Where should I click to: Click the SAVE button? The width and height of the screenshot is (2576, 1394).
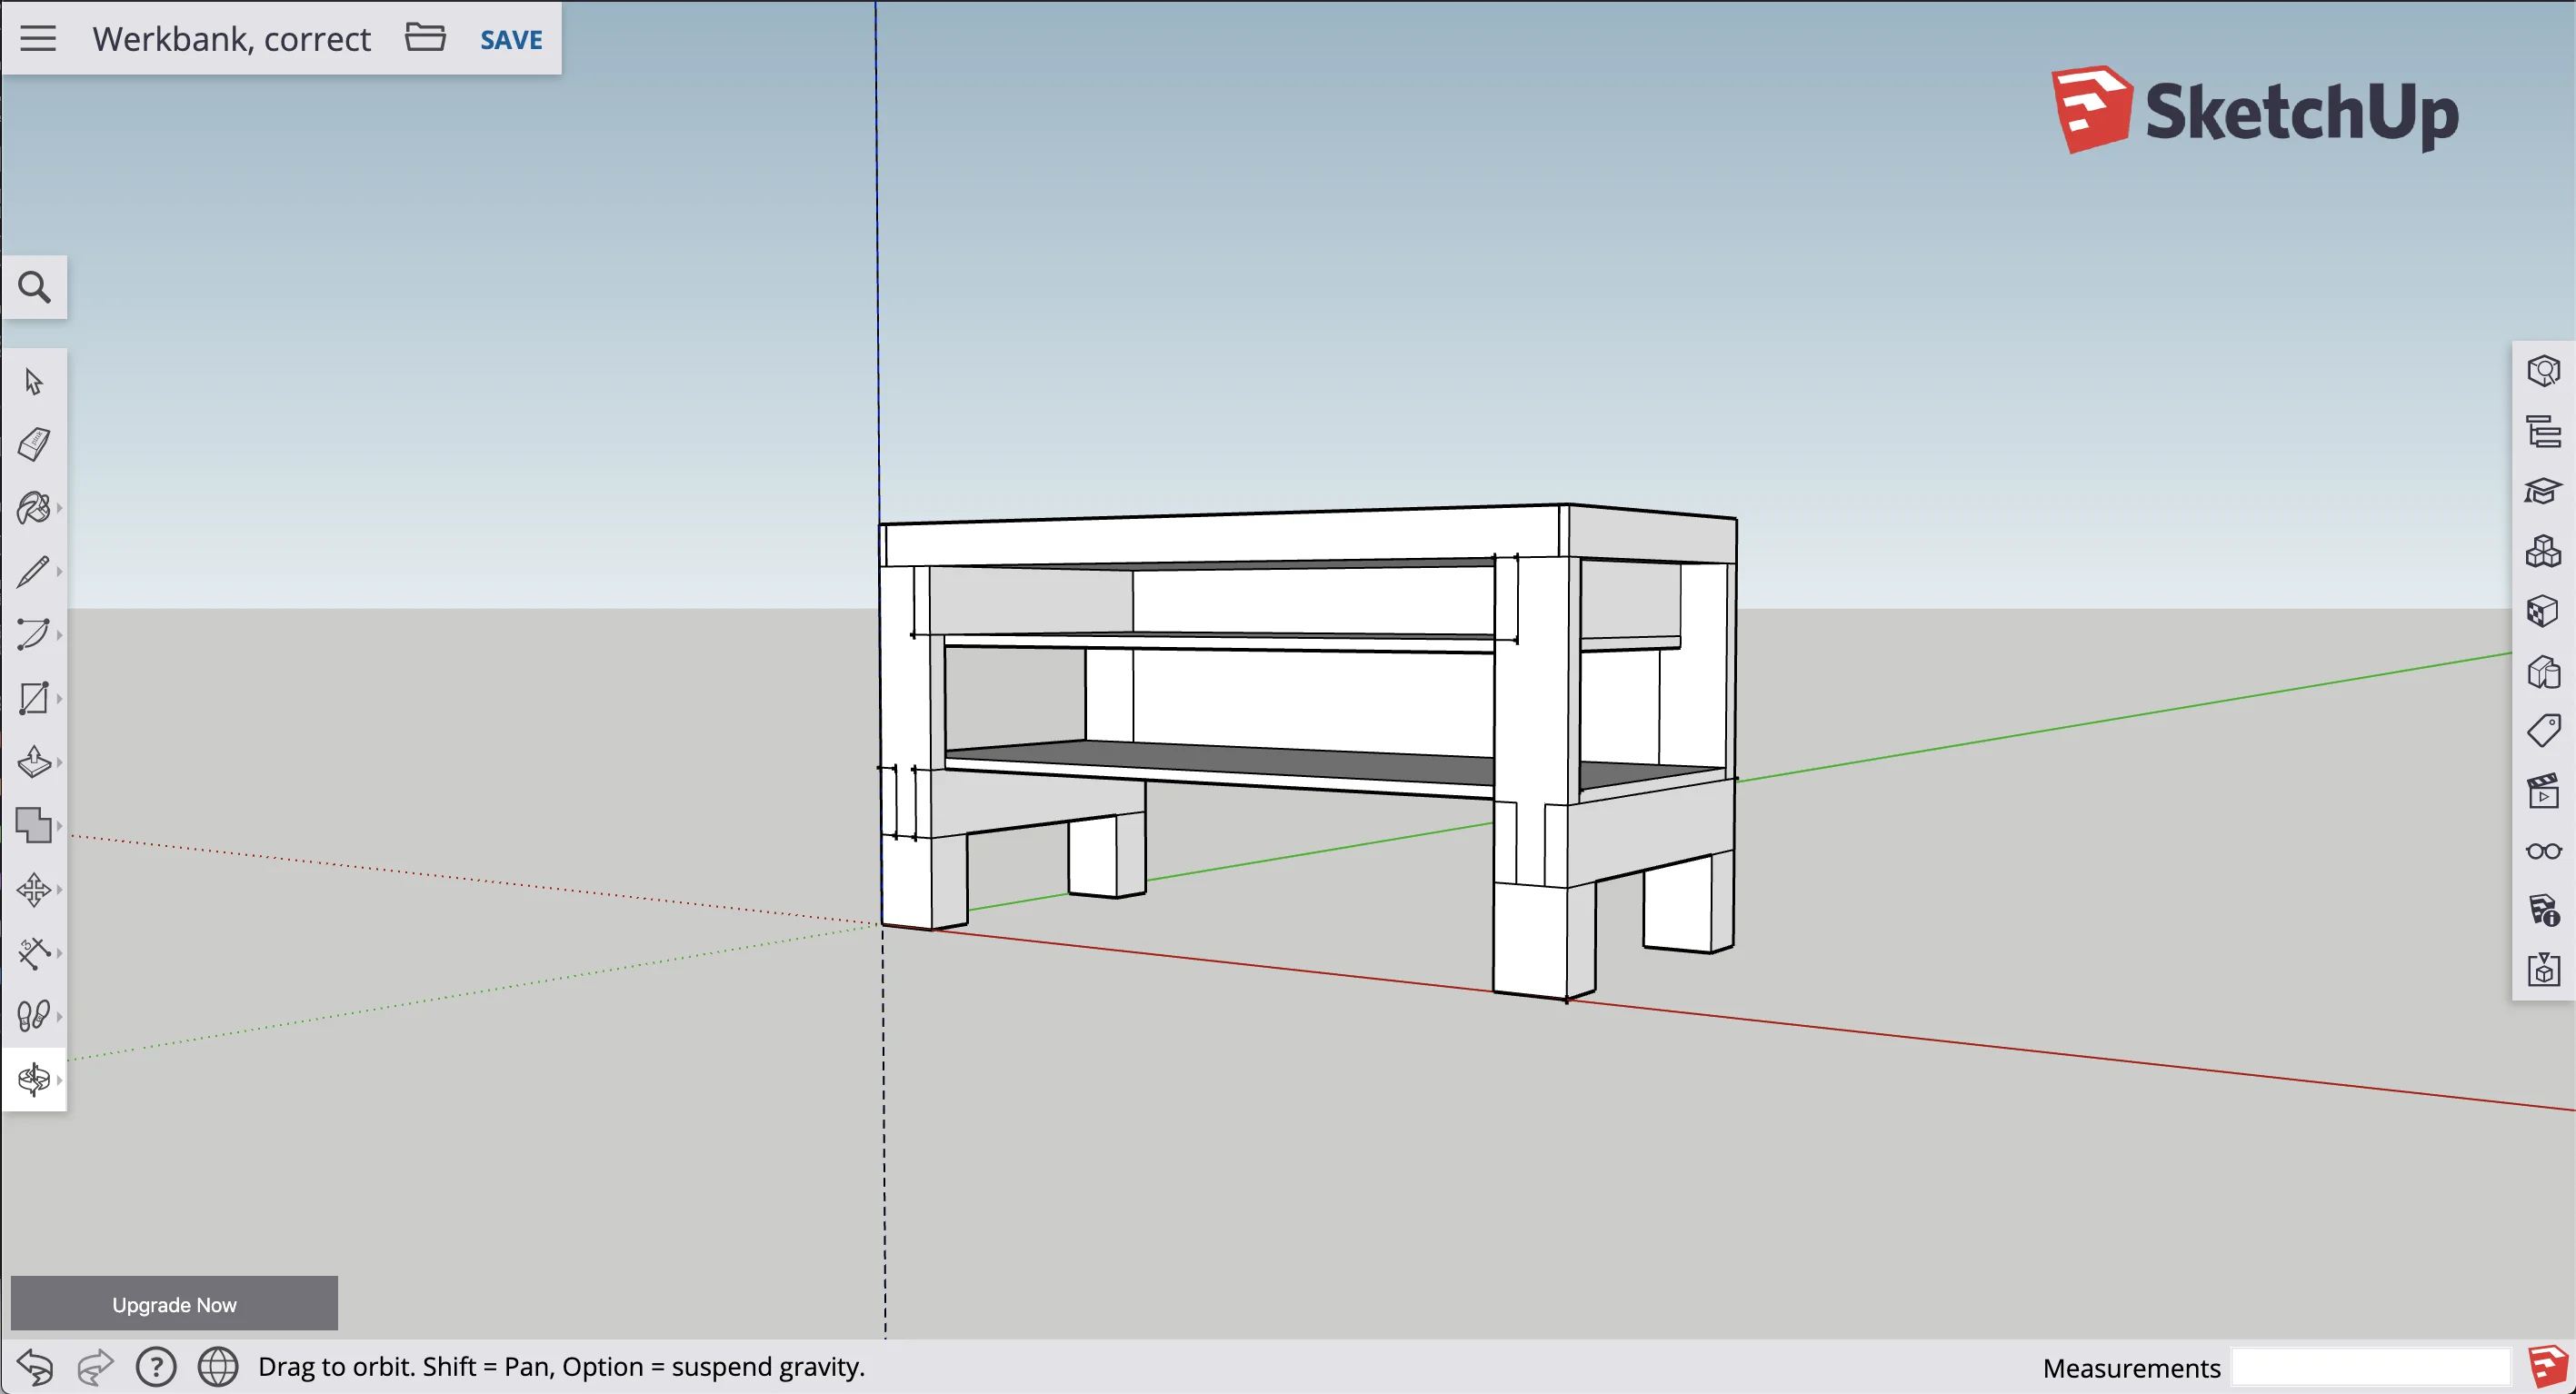pyautogui.click(x=511, y=40)
